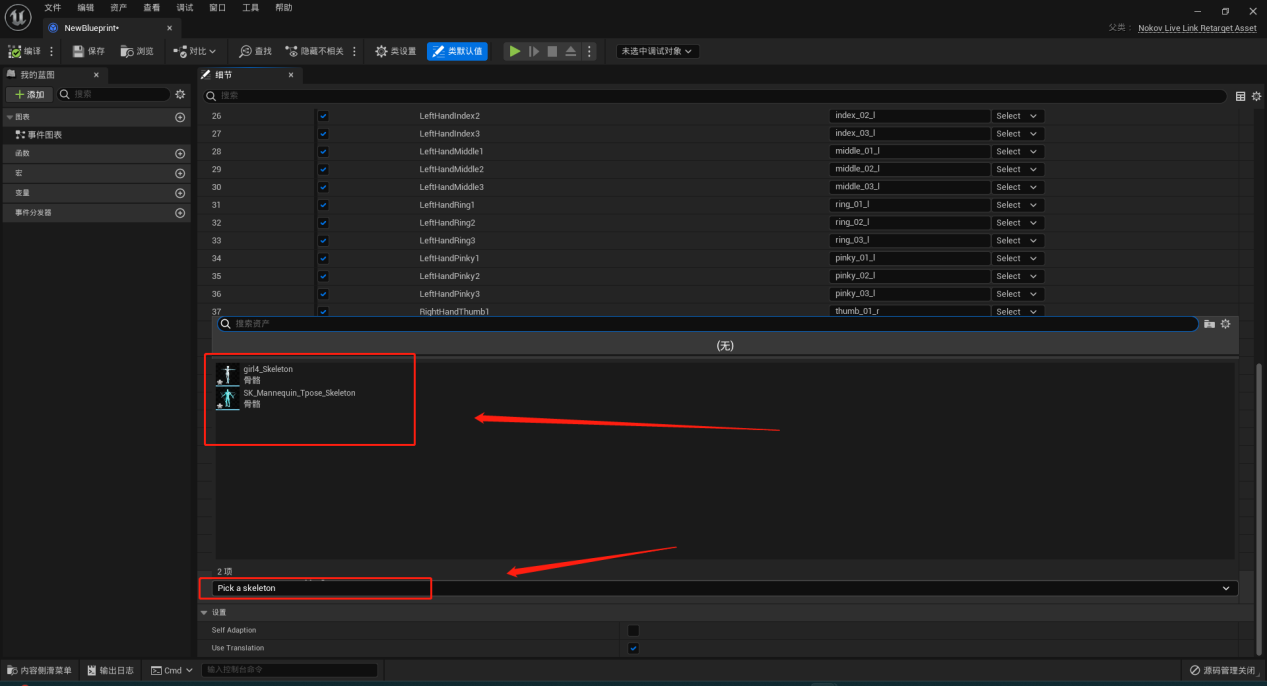Start simulation with the green play icon

(x=514, y=51)
